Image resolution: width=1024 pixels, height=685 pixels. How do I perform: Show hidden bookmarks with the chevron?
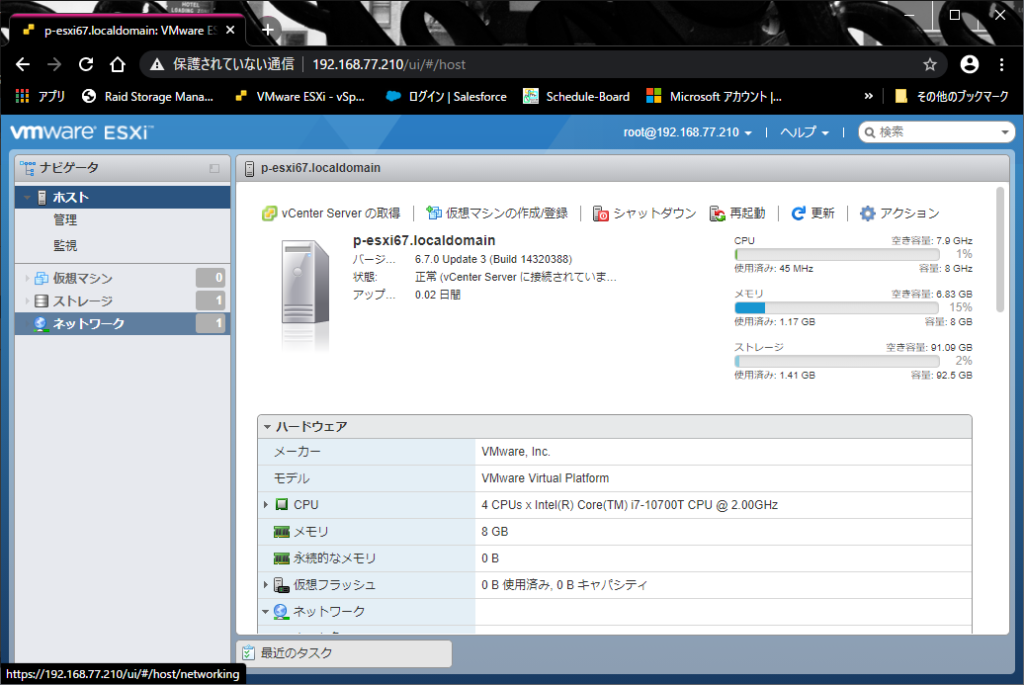tap(869, 96)
